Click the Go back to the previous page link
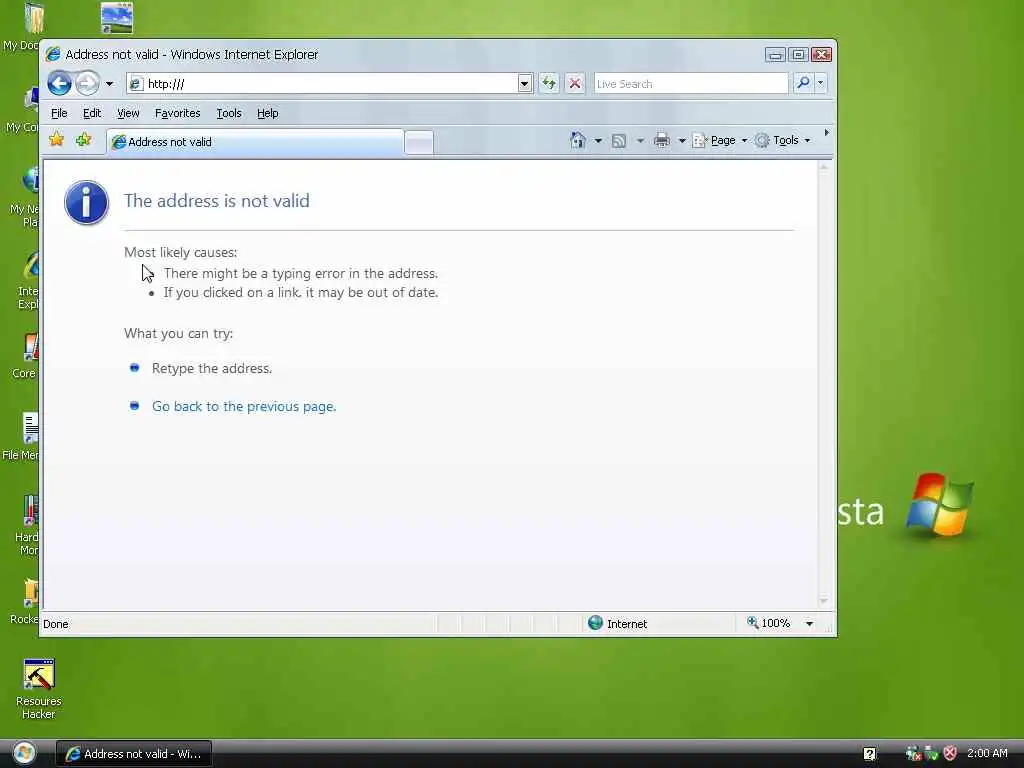Viewport: 1024px width, 768px height. coord(244,406)
